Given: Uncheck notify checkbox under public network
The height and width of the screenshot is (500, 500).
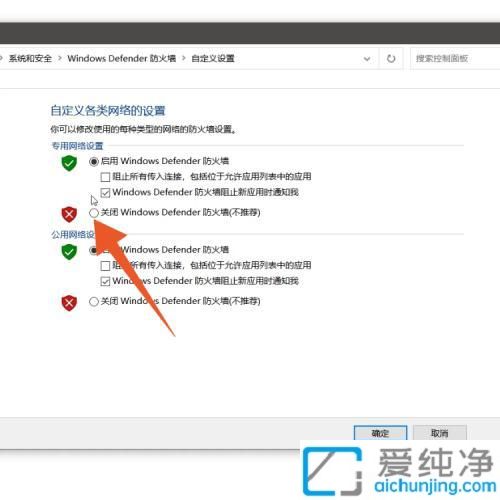Looking at the screenshot, I should tap(105, 281).
